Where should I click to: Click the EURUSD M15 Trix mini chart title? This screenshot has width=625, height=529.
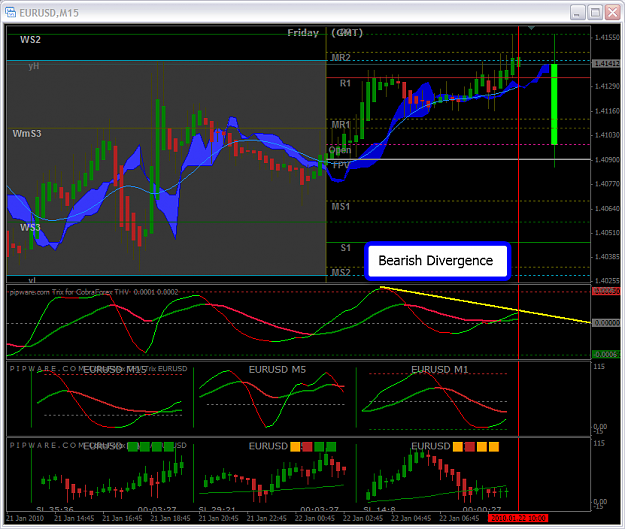tap(116, 370)
